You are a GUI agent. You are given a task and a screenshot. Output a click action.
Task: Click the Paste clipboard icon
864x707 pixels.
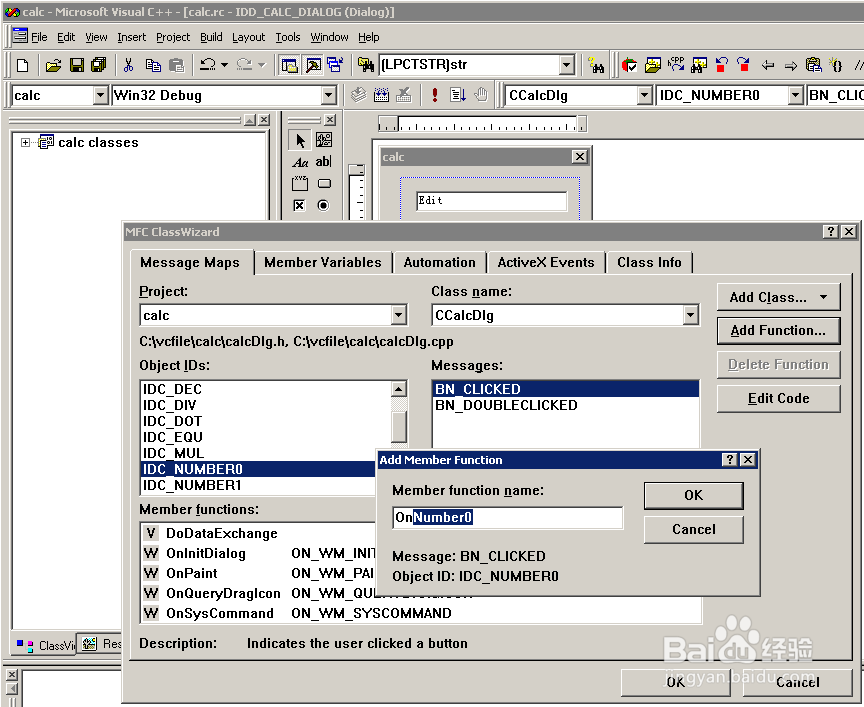point(176,65)
